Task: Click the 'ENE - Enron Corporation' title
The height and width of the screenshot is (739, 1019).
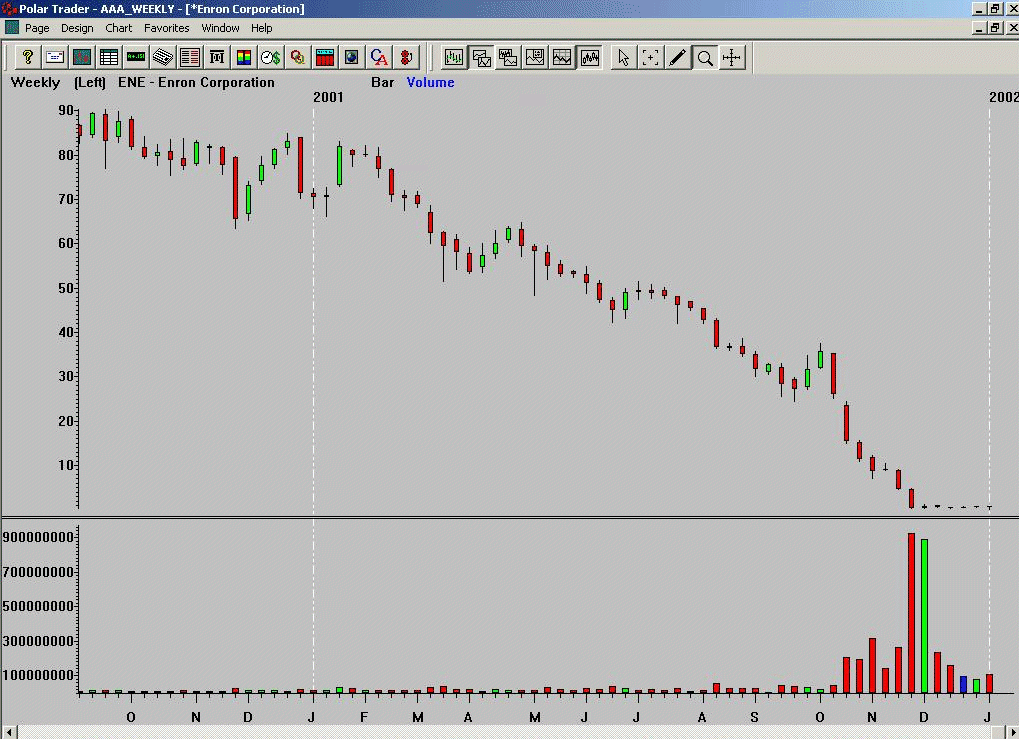Action: click(196, 83)
